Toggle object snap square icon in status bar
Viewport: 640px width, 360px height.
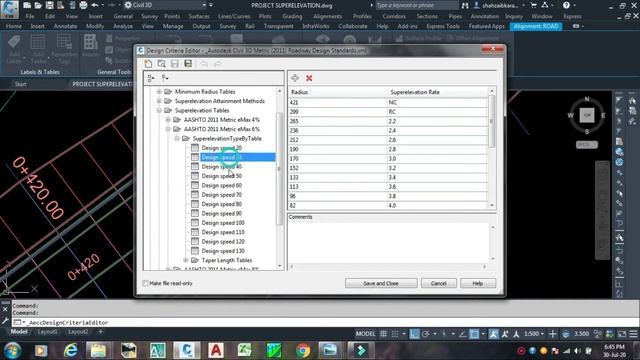coord(474,334)
